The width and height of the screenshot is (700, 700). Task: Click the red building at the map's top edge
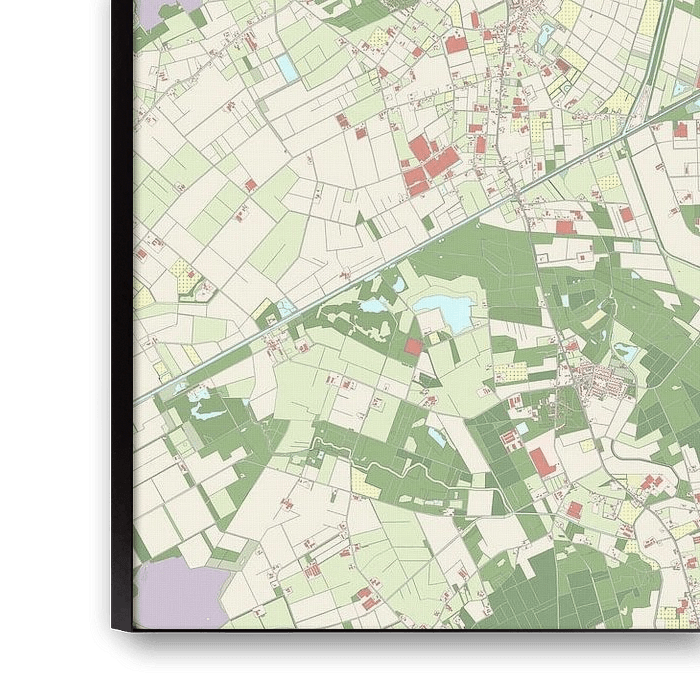coord(456,44)
